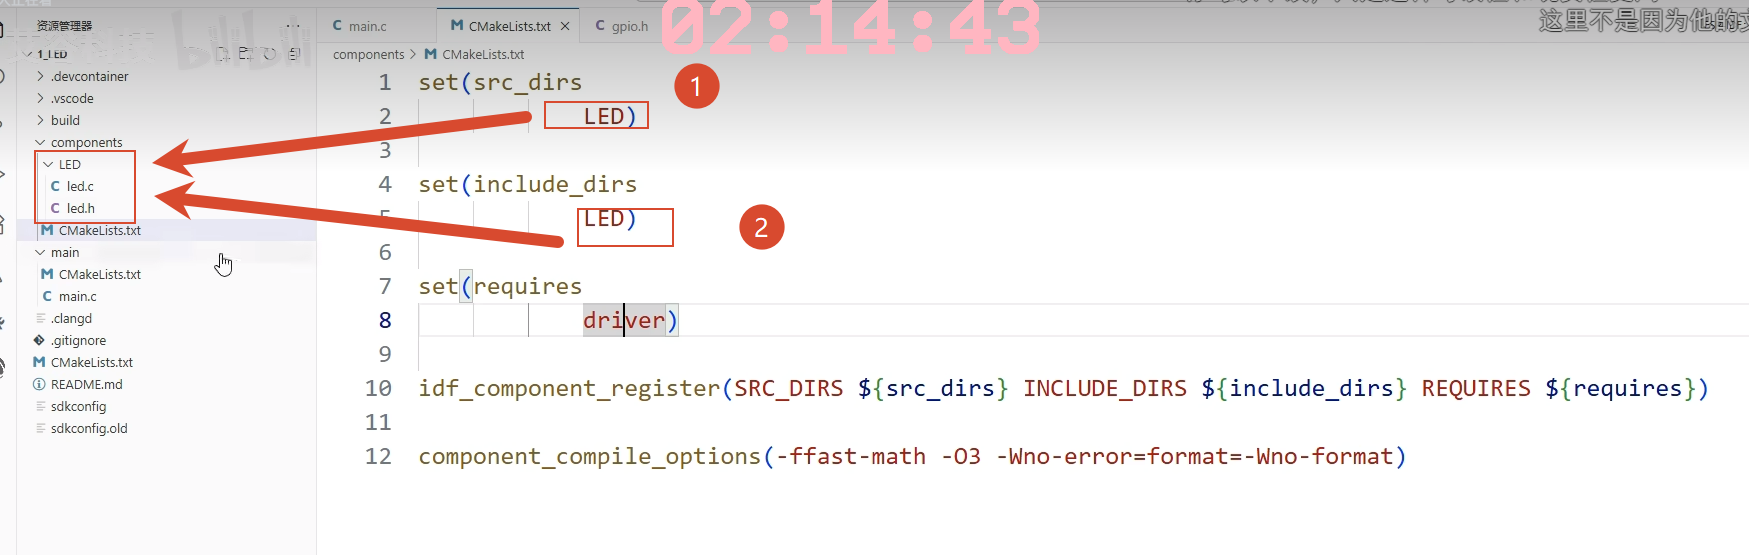1749x555 pixels.
Task: Click the 'LED)' text on line 2
Action: (x=610, y=116)
